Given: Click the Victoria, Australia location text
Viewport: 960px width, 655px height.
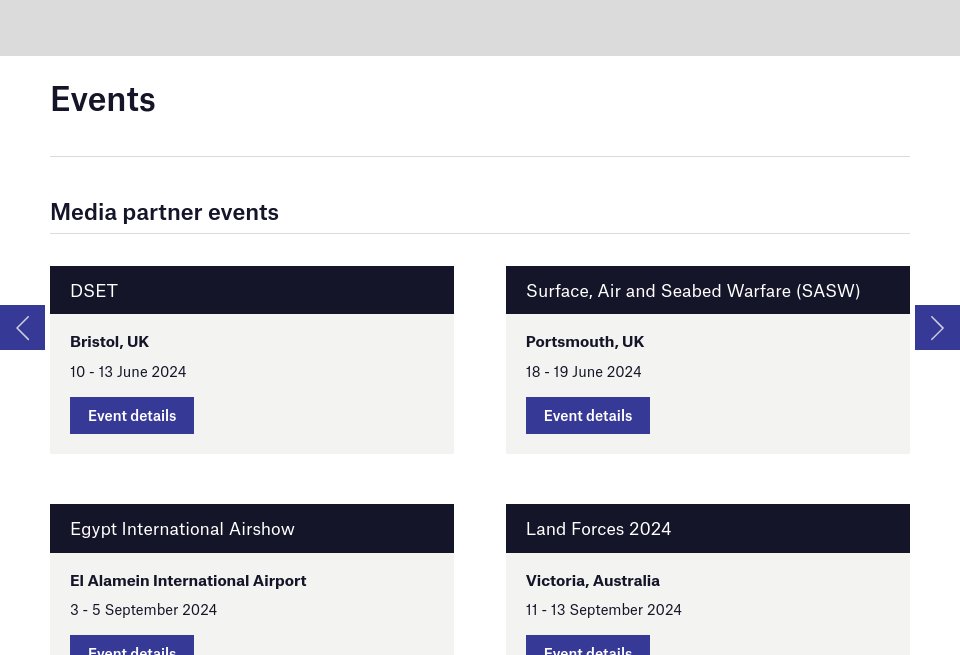Looking at the screenshot, I should [592, 580].
